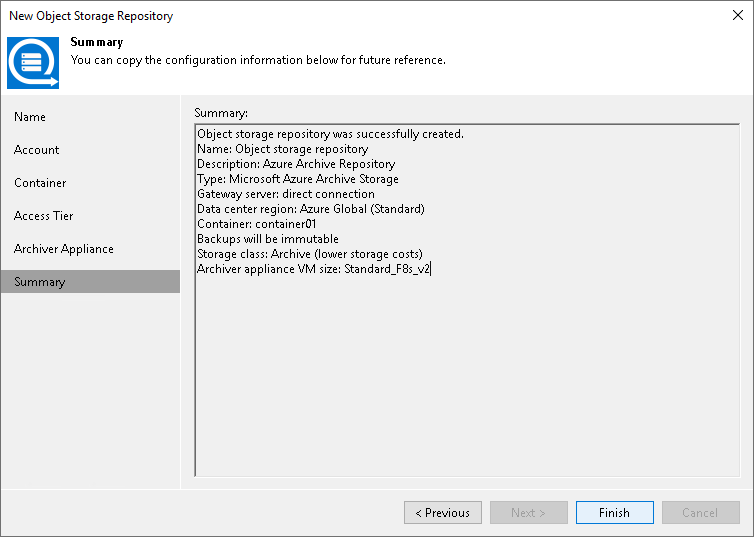
Task: Click the bold Summary heading
Action: (97, 42)
